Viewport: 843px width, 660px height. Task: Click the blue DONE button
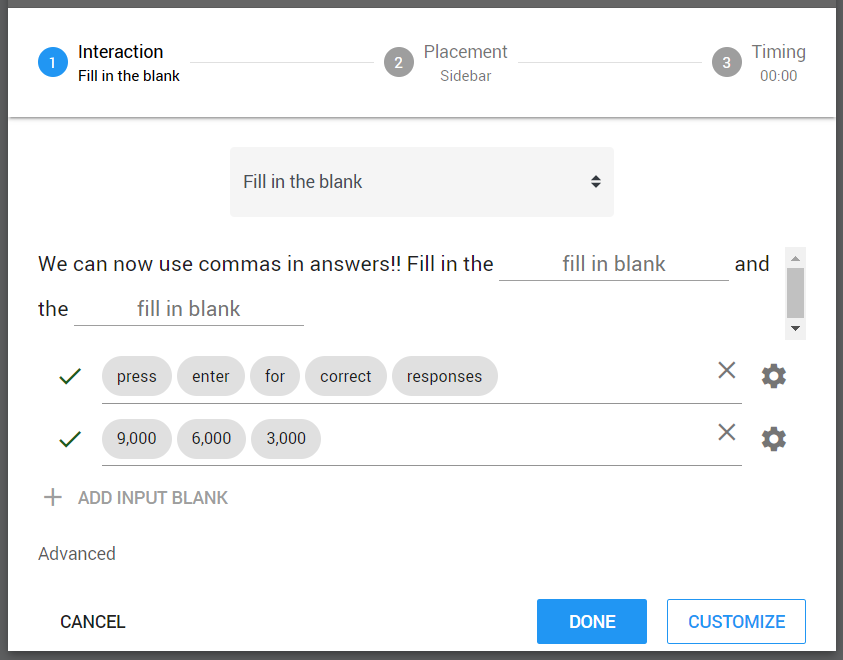pos(591,621)
